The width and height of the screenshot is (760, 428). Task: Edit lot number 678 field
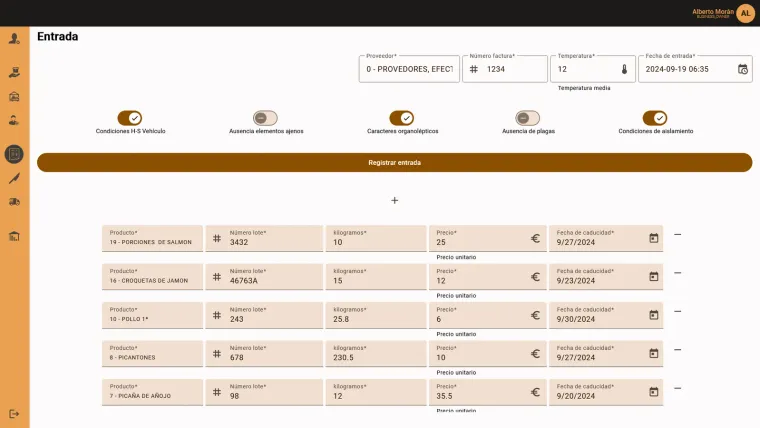coord(264,353)
